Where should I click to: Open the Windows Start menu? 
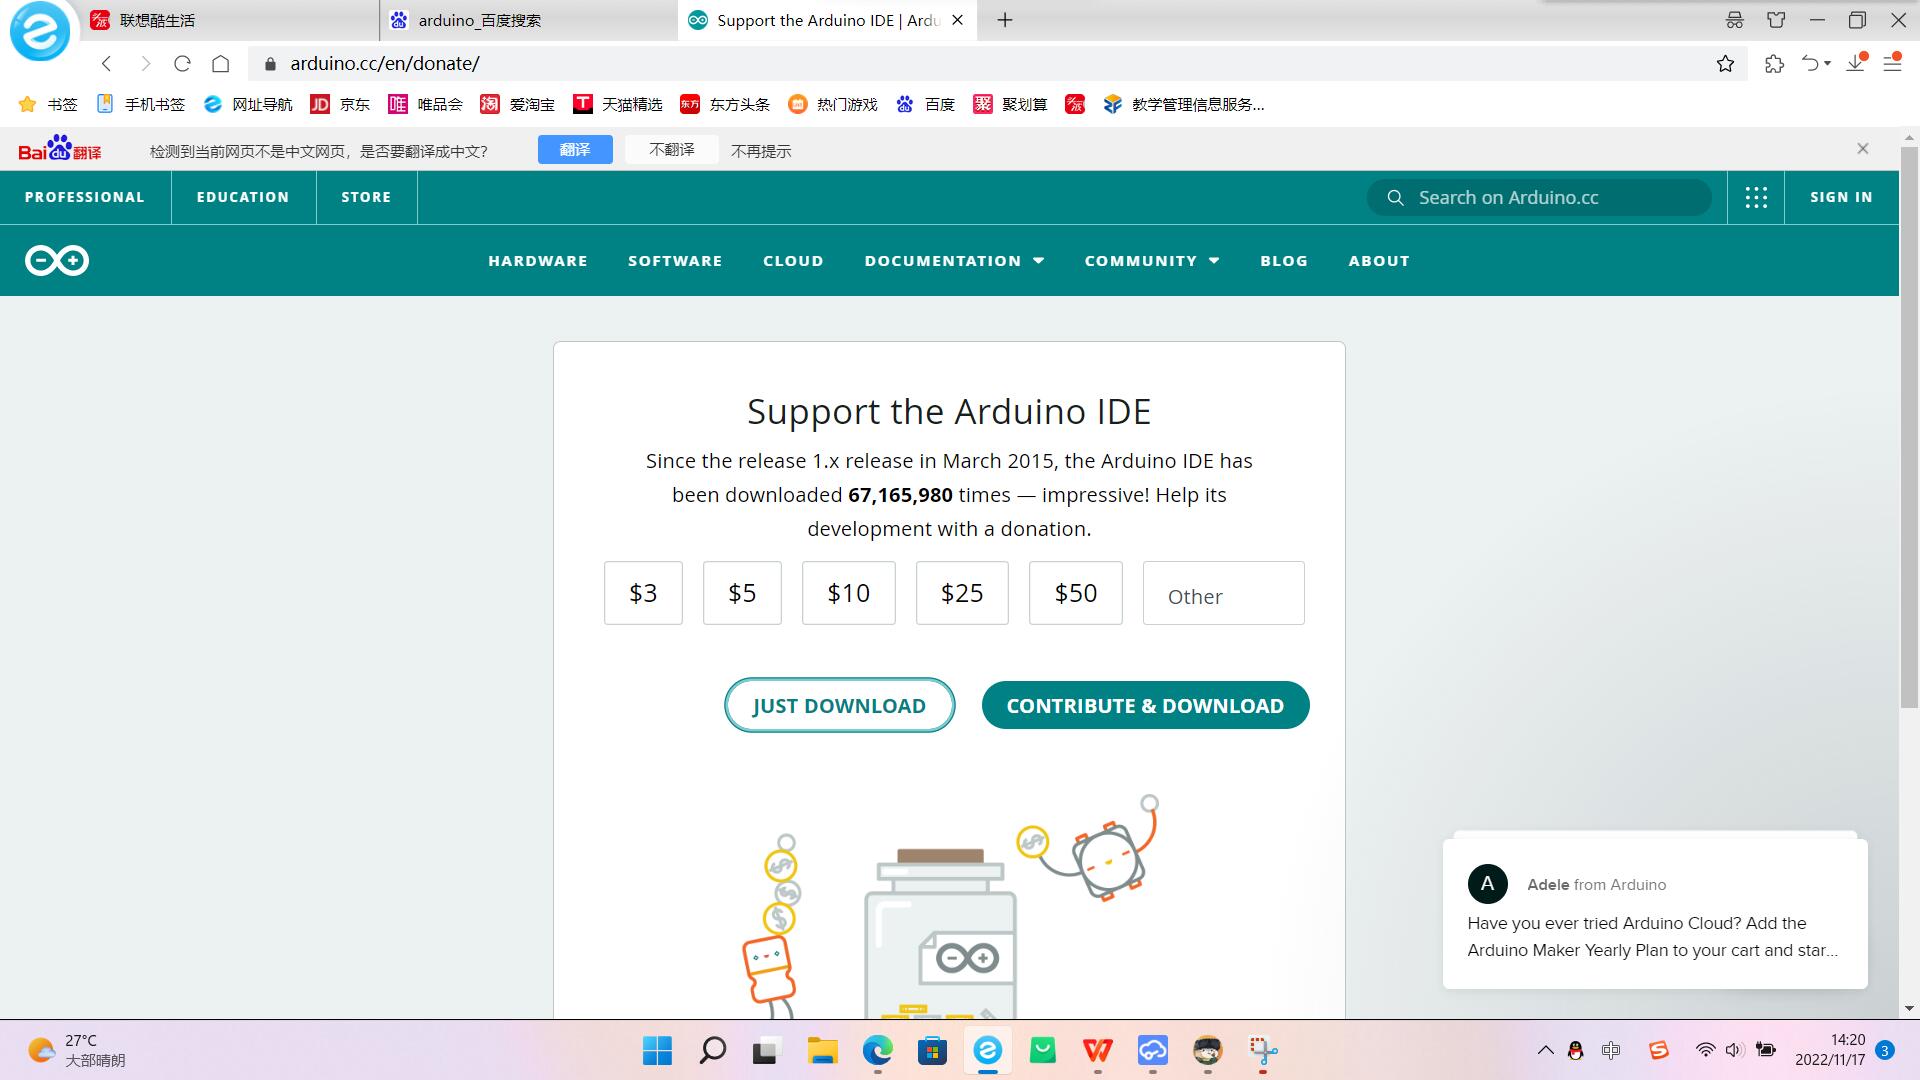[x=657, y=1050]
